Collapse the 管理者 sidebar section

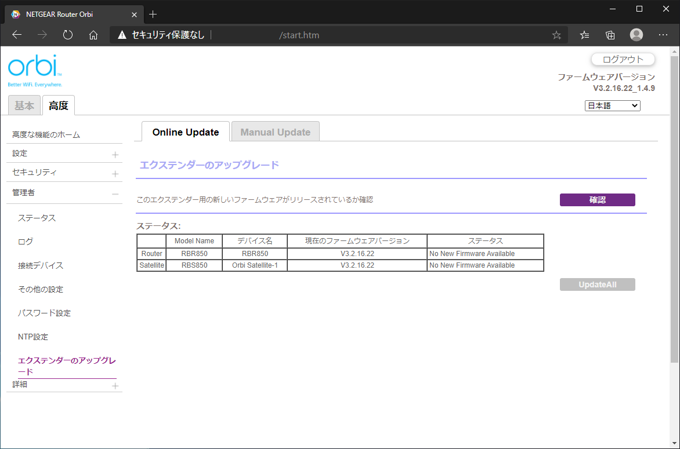pos(115,193)
